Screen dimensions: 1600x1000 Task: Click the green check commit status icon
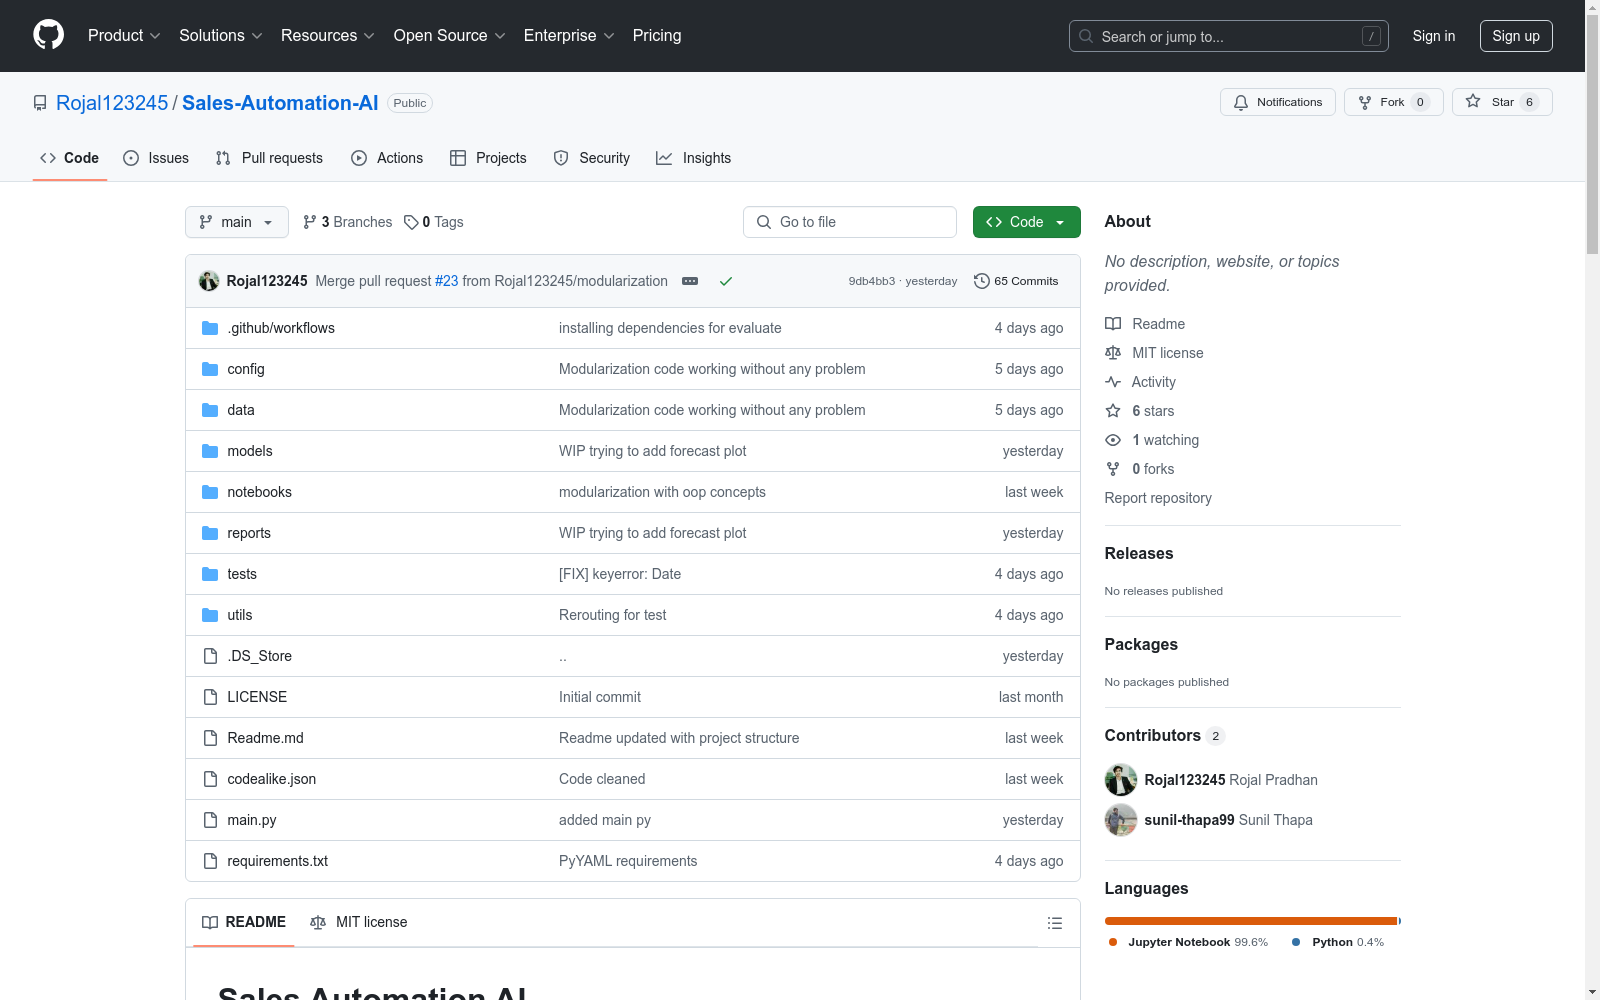tap(726, 281)
